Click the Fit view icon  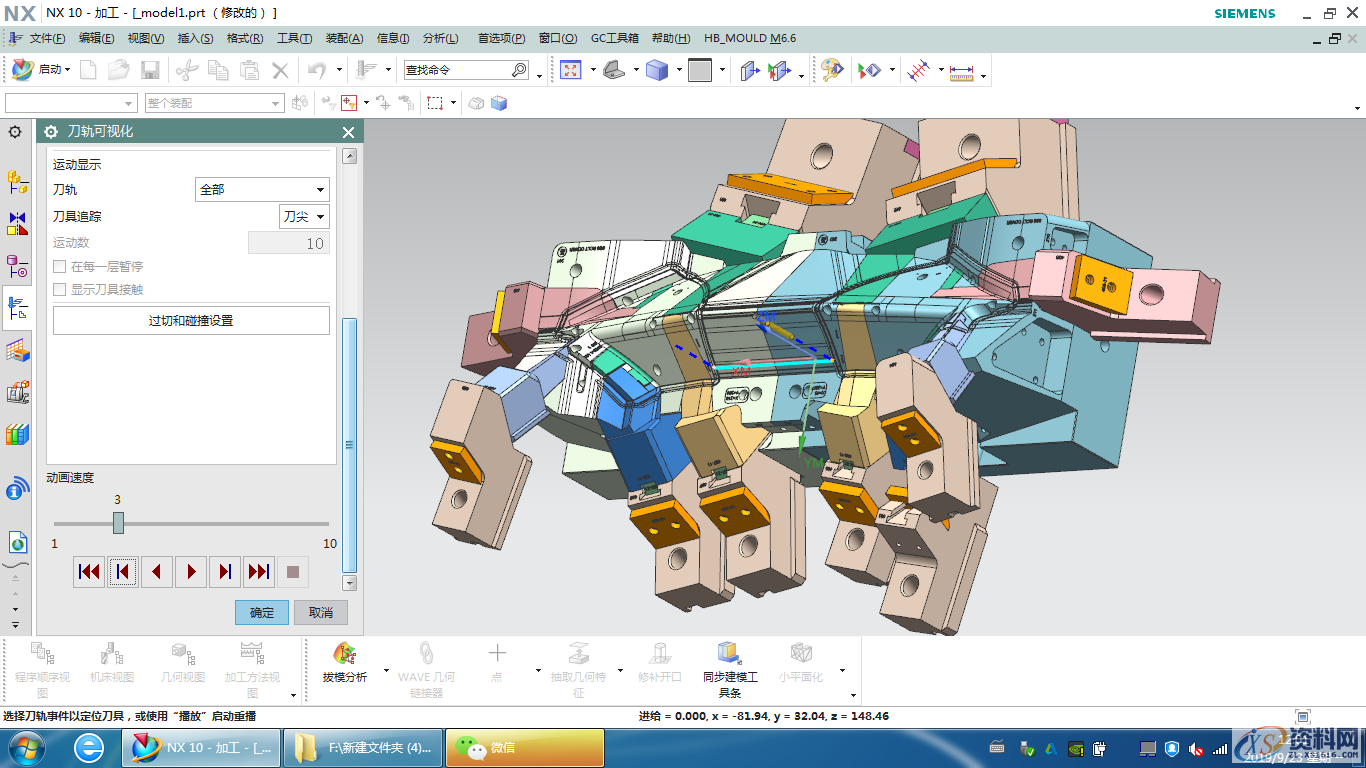click(571, 70)
